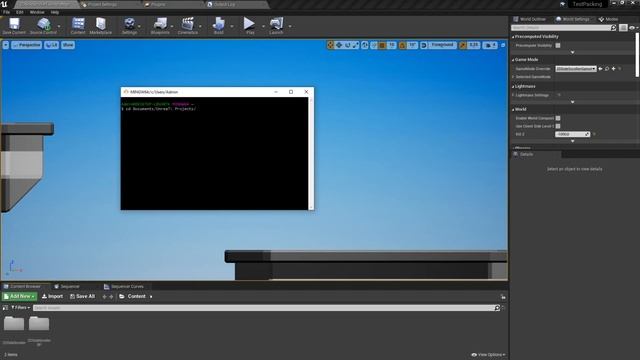Image resolution: width=640 pixels, height=360 pixels.
Task: Open the Content toolbar icon
Action: [78, 25]
